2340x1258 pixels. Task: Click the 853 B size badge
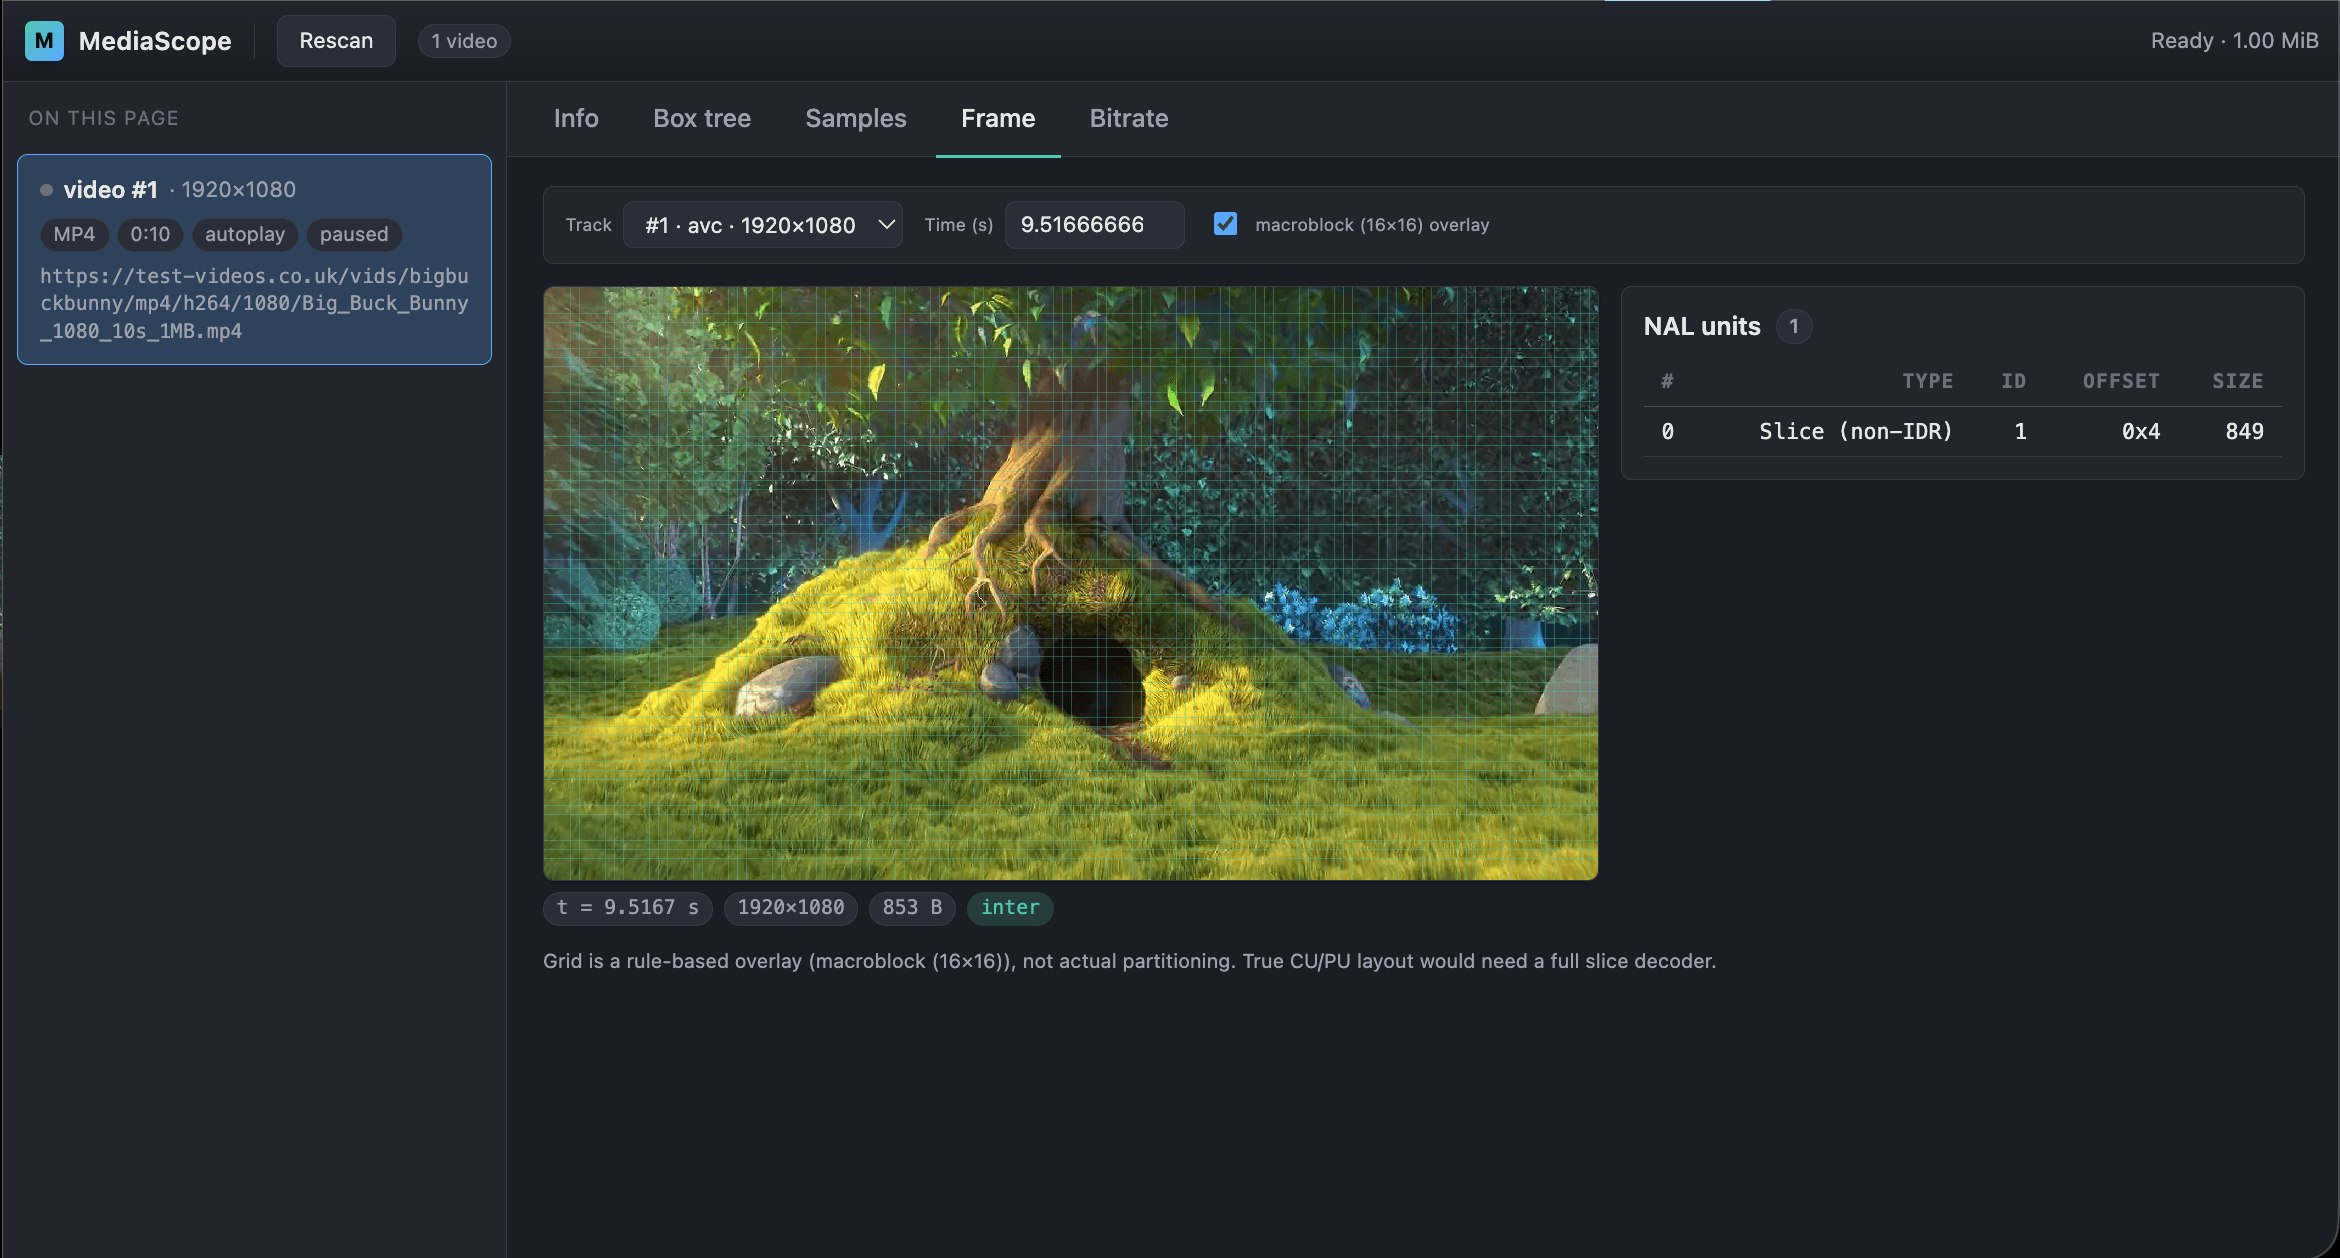point(912,908)
